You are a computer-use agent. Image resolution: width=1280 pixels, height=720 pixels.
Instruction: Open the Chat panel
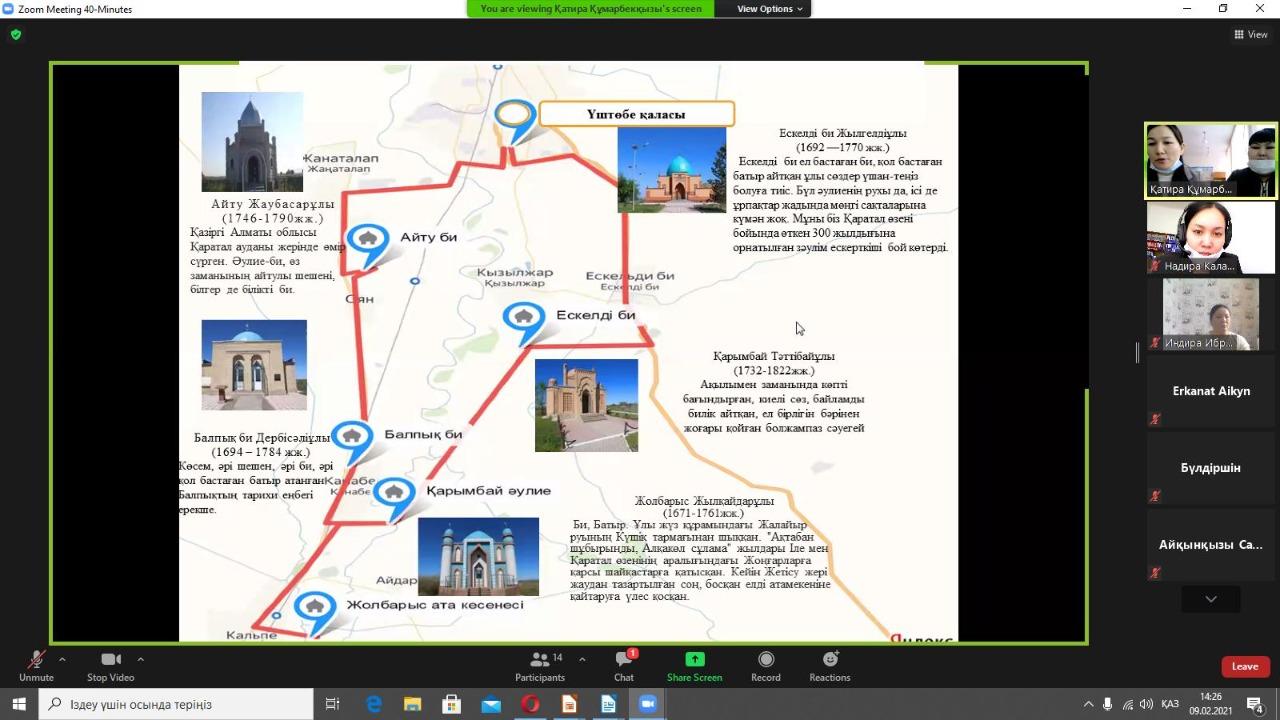coord(624,664)
